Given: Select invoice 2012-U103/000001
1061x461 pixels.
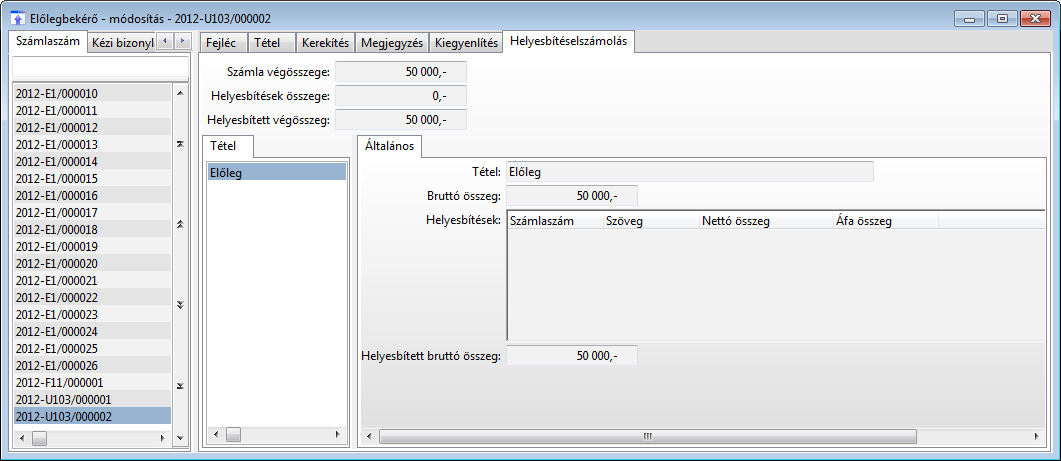Looking at the screenshot, I should 92,399.
